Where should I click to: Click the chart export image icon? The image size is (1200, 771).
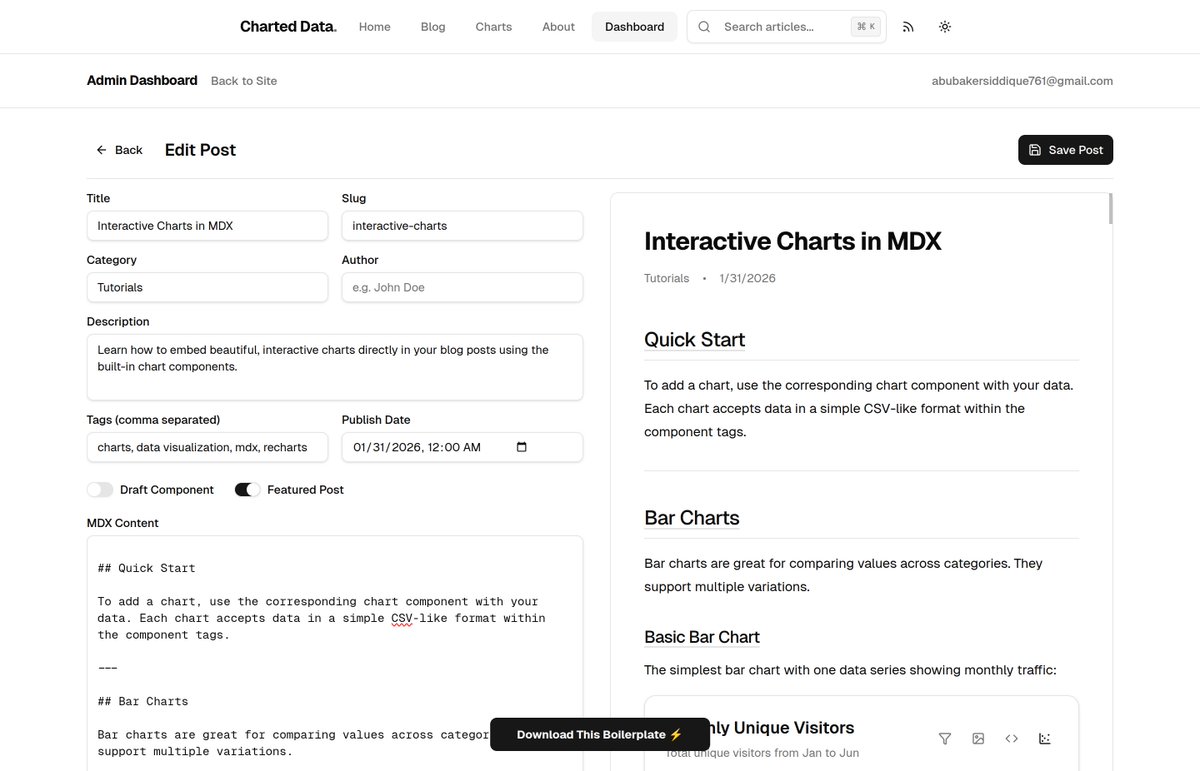(x=978, y=738)
